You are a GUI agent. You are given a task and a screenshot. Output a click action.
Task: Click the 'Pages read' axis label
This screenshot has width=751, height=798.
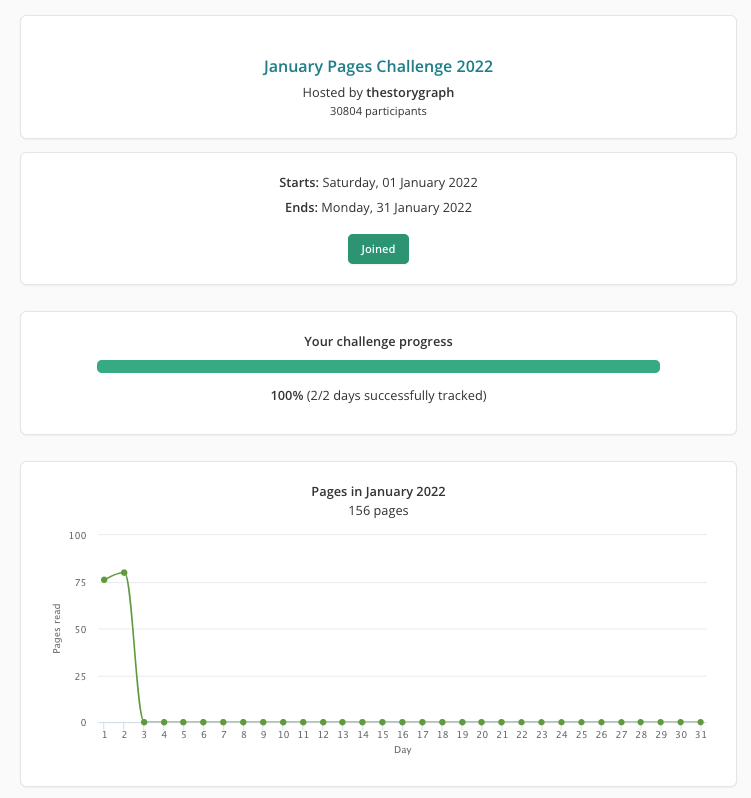(57, 629)
